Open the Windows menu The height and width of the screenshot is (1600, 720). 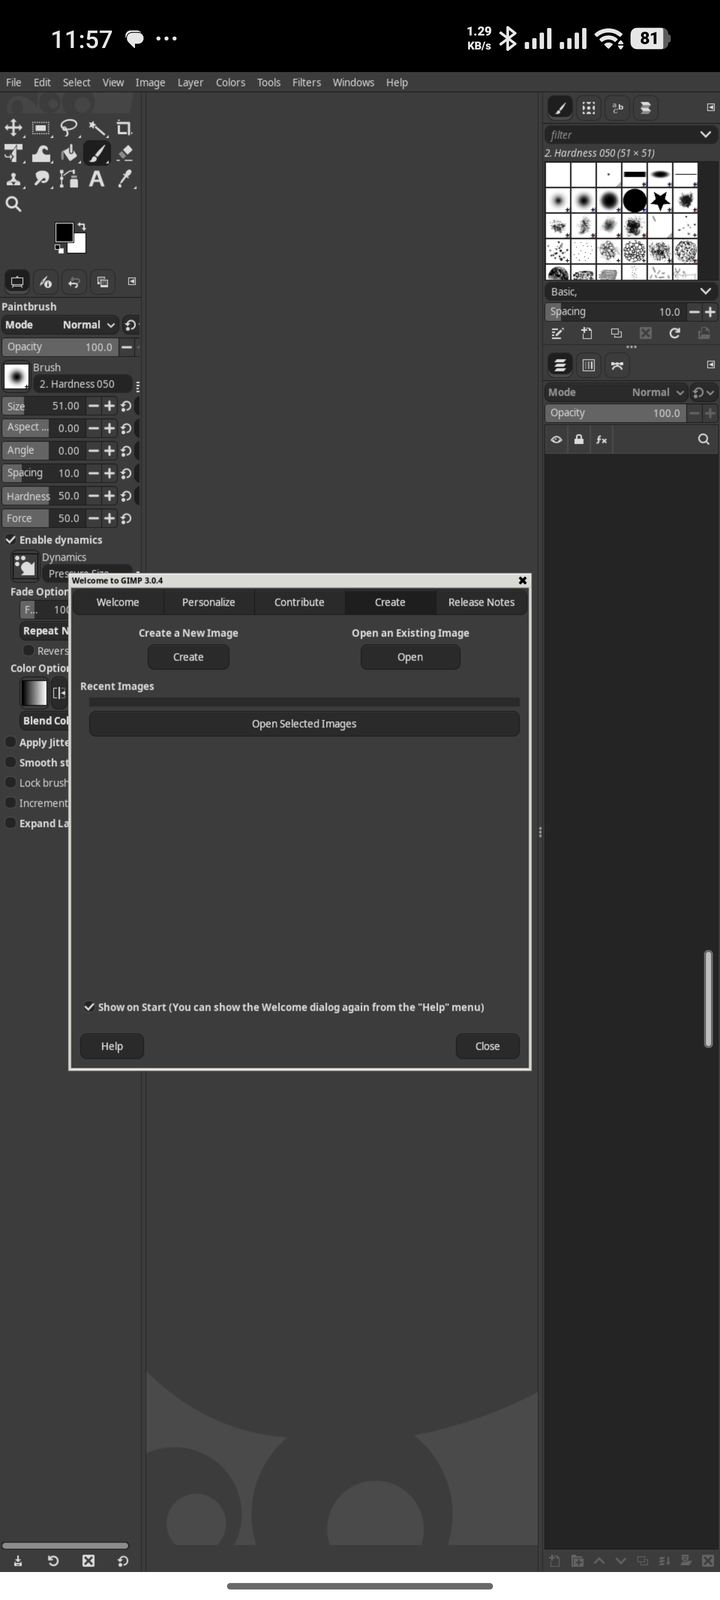[353, 82]
